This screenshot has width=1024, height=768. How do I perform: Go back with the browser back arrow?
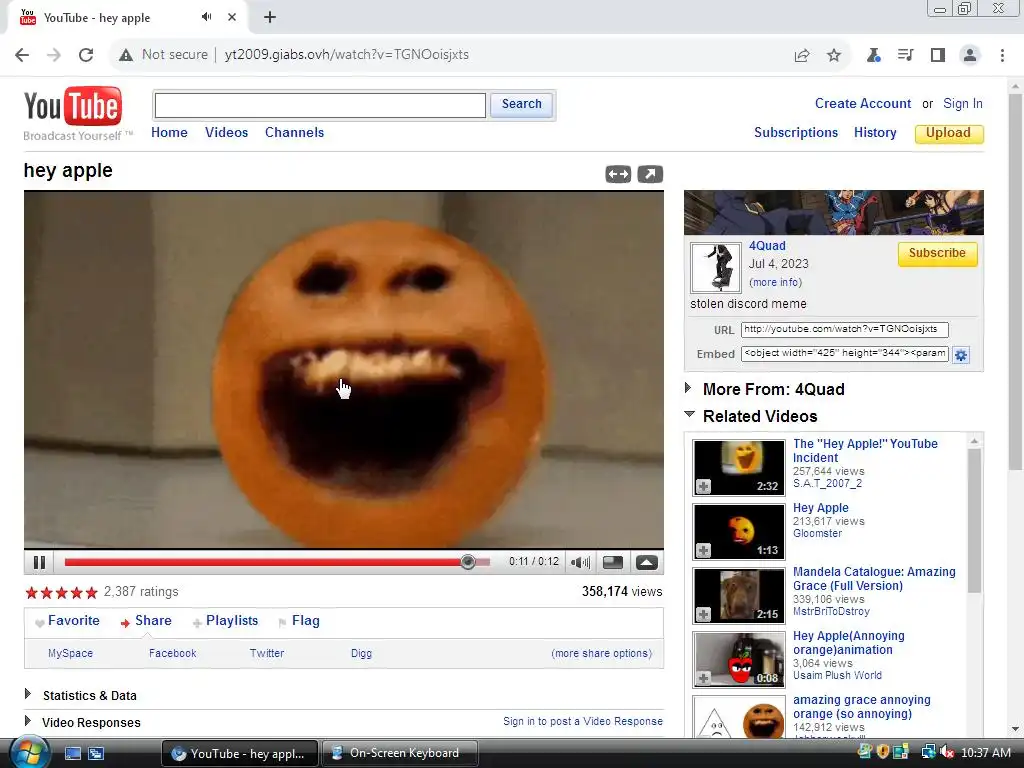point(22,55)
